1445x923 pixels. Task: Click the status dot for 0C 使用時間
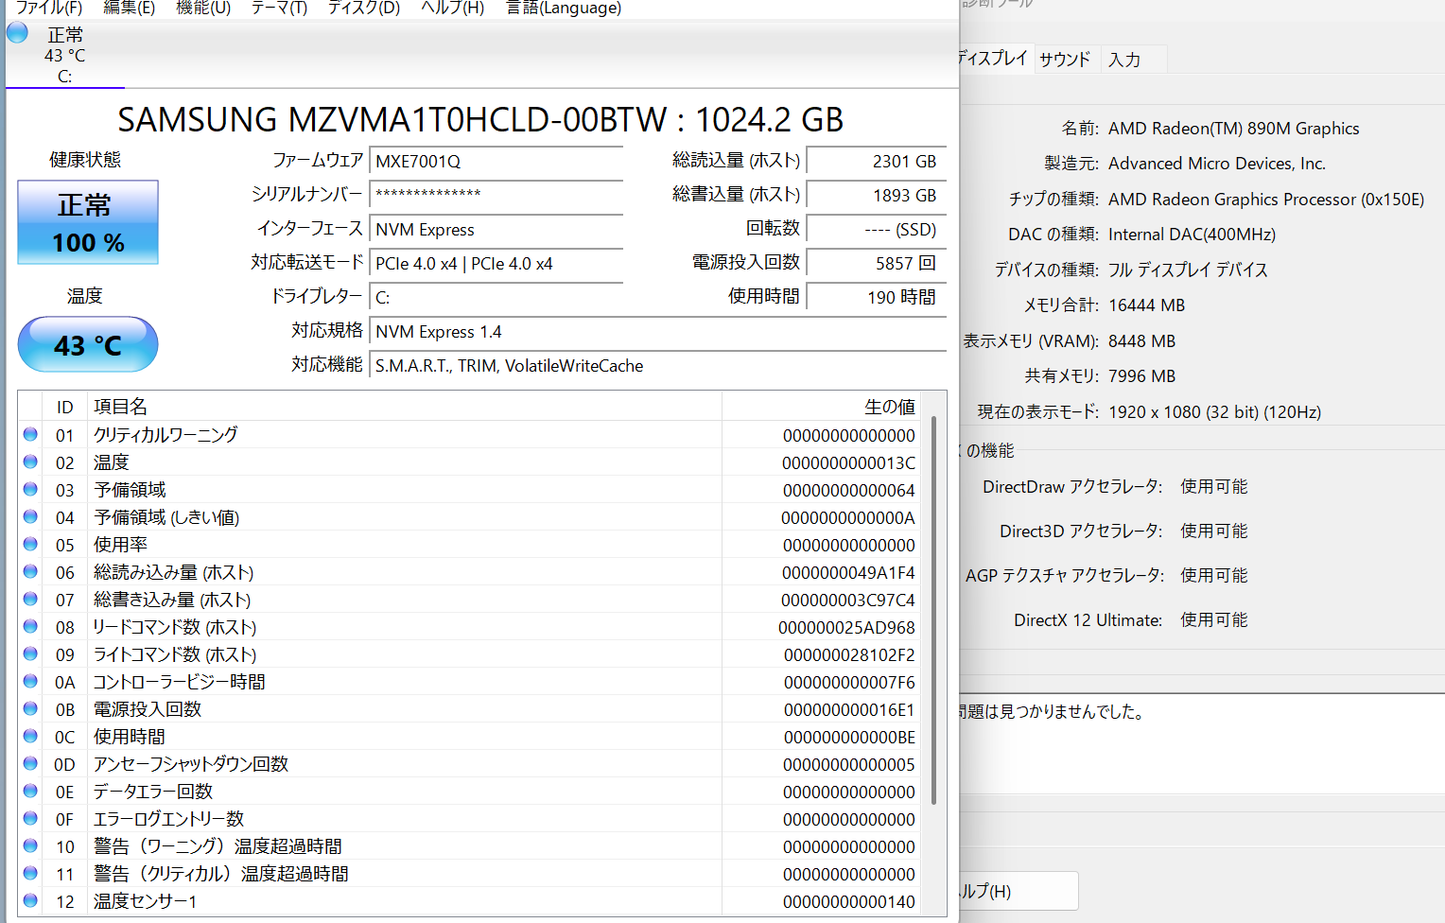(31, 736)
